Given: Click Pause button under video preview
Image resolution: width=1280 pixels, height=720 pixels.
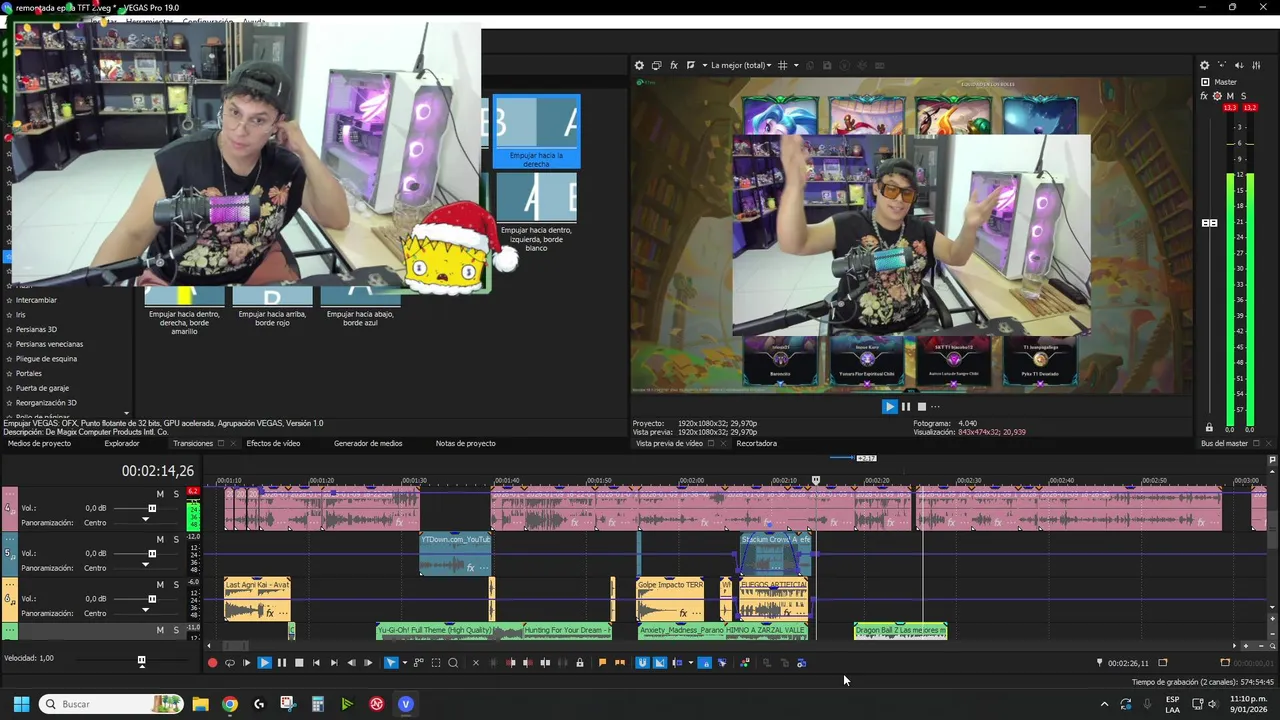Looking at the screenshot, I should (x=906, y=406).
